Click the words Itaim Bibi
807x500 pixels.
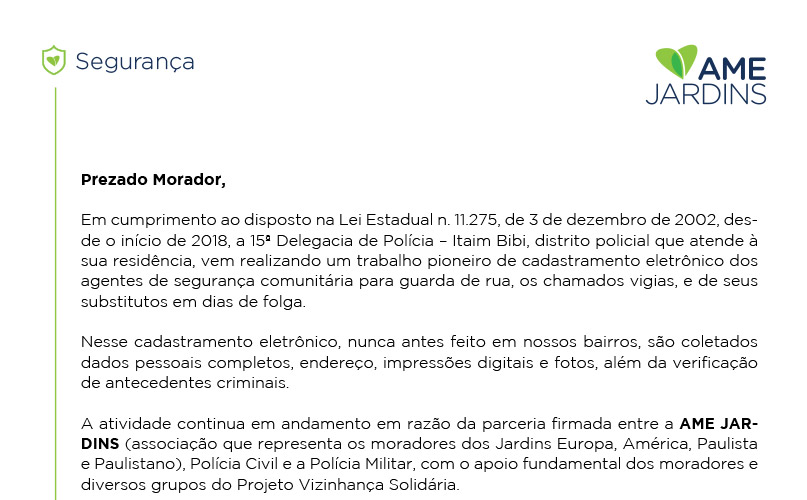point(489,240)
